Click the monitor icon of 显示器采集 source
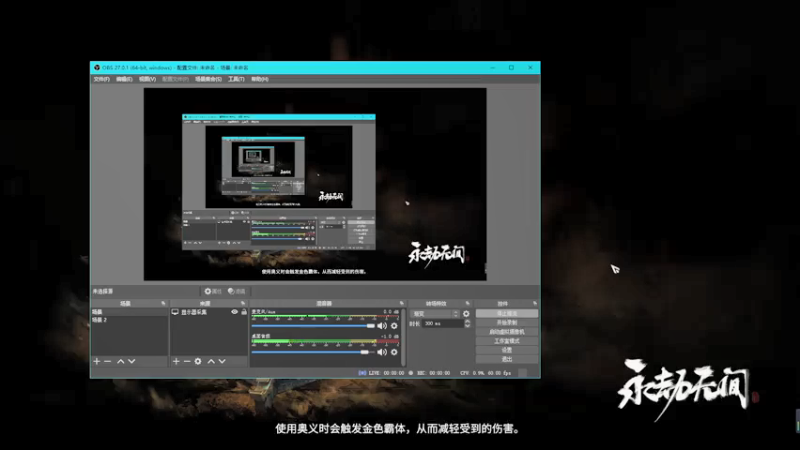 (x=175, y=312)
